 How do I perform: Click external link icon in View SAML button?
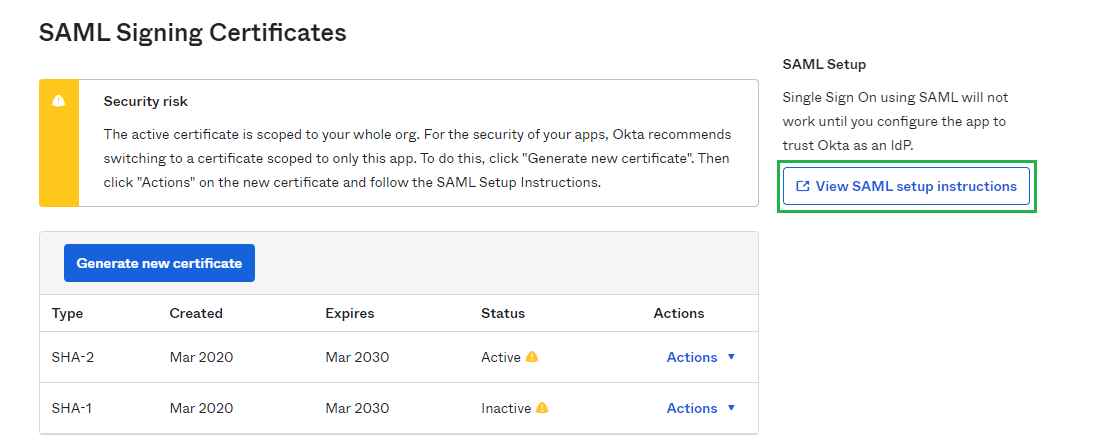pyautogui.click(x=803, y=186)
